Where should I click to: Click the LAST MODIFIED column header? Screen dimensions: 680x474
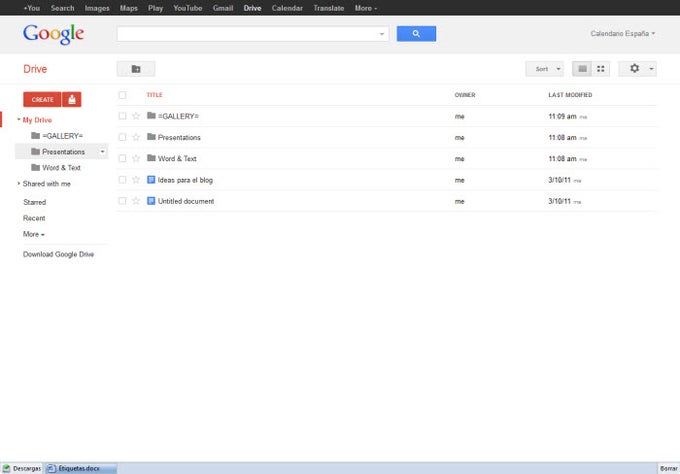570,95
